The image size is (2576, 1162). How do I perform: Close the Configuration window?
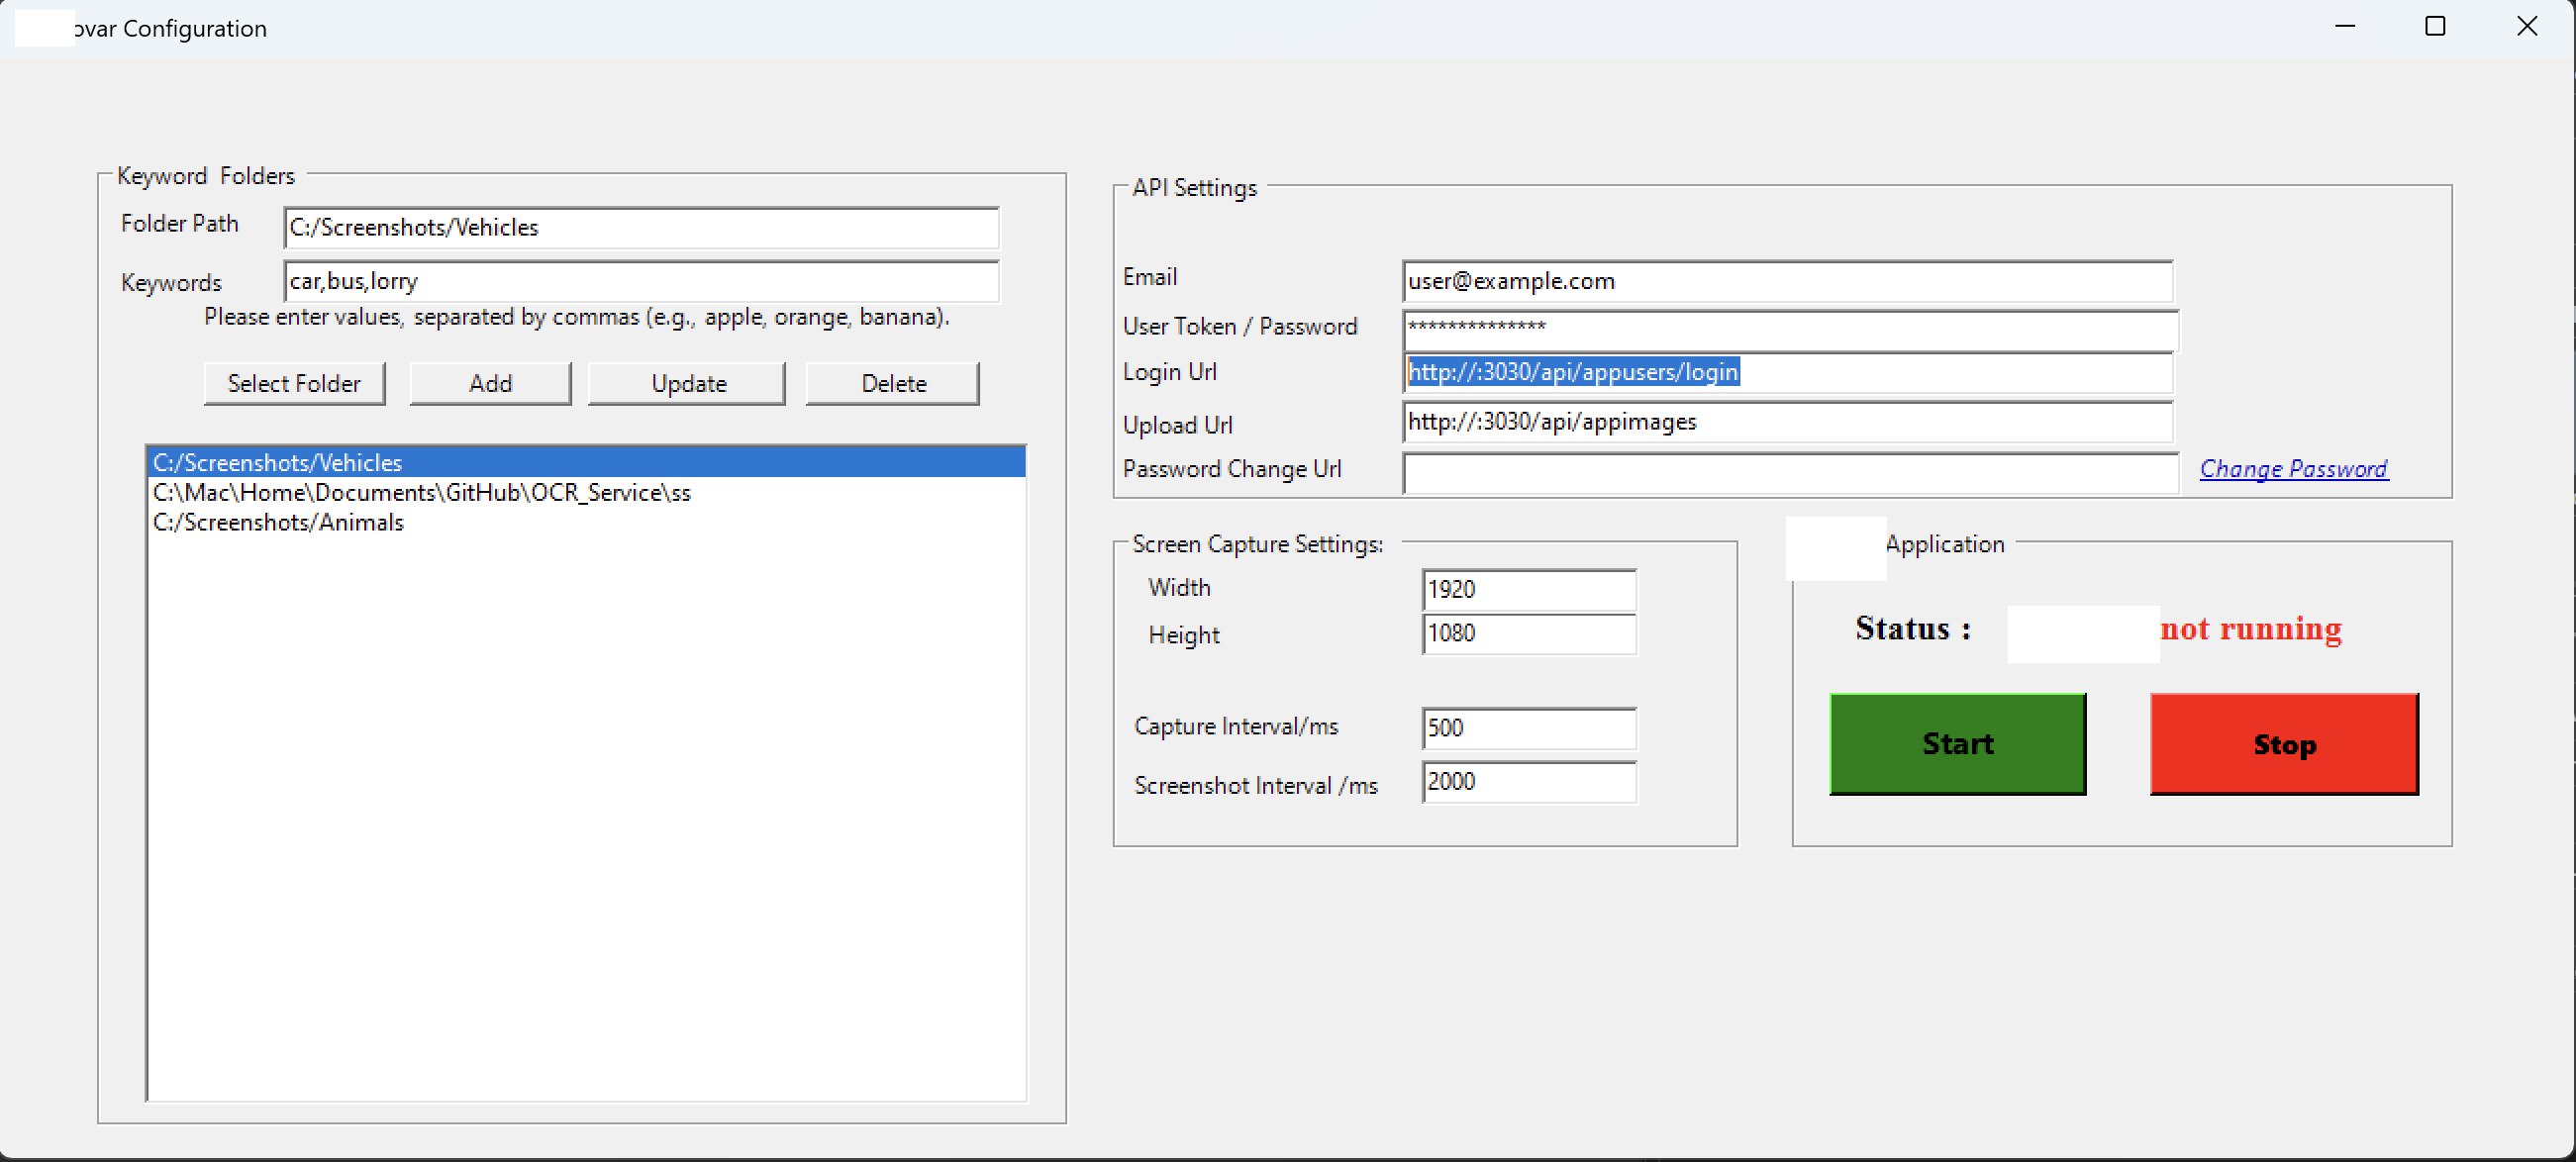coord(2527,27)
